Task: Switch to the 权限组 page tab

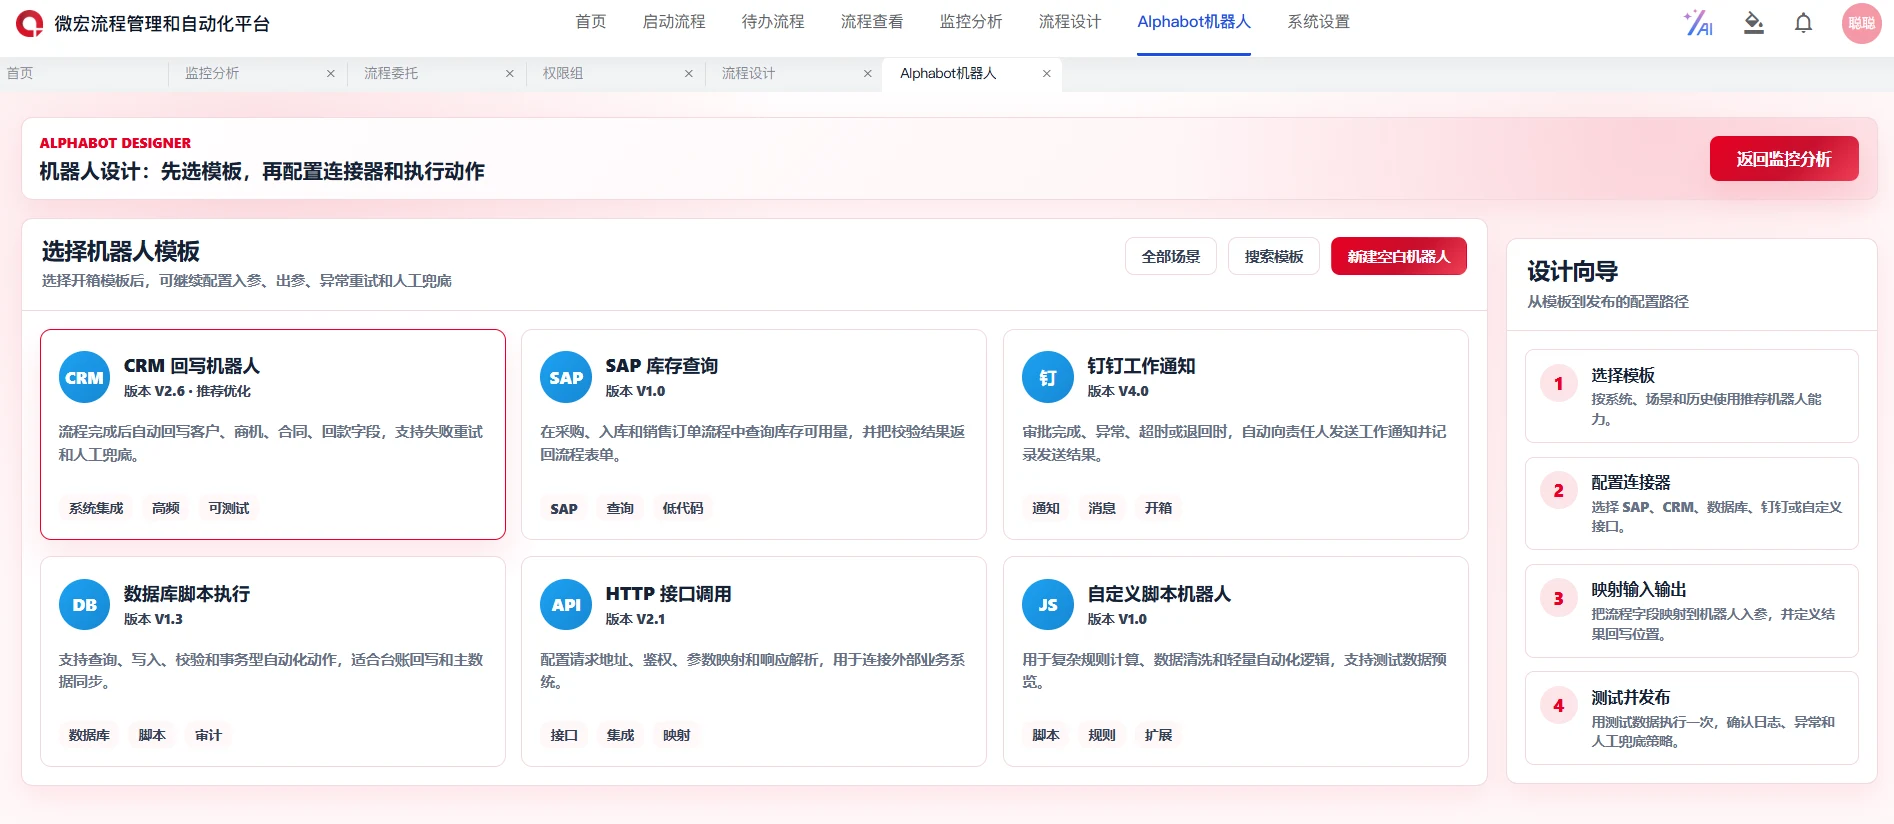Action: pos(563,73)
